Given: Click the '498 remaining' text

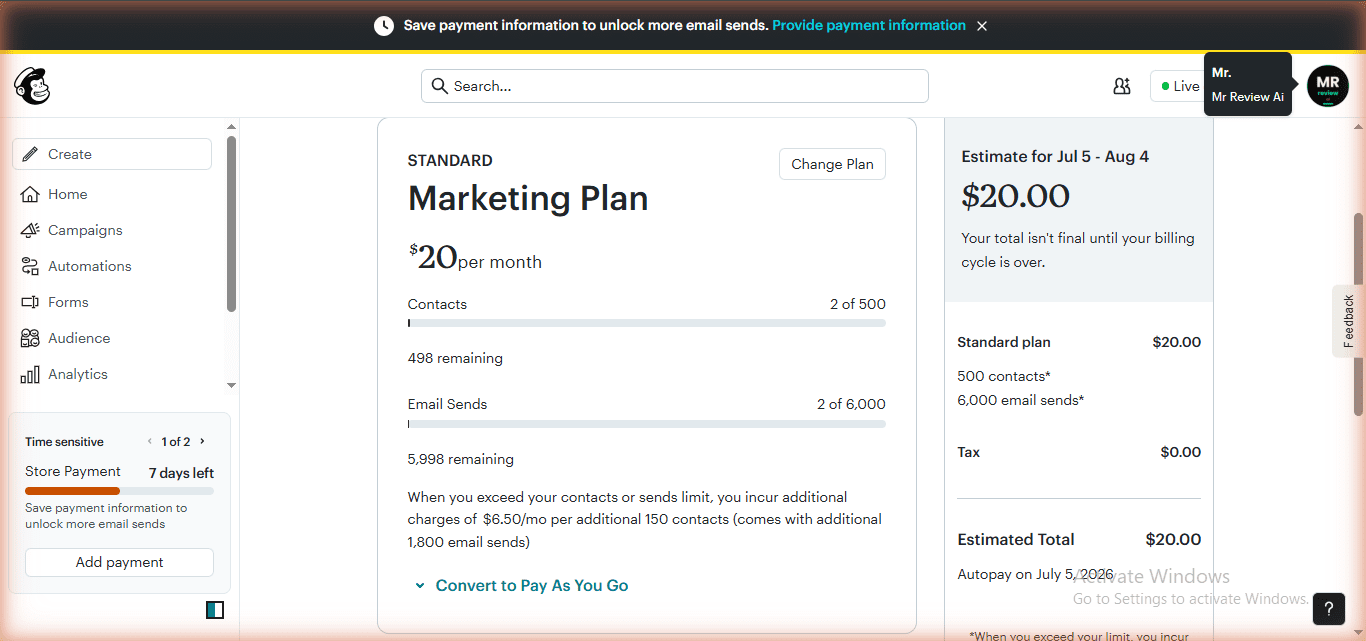Looking at the screenshot, I should (455, 358).
